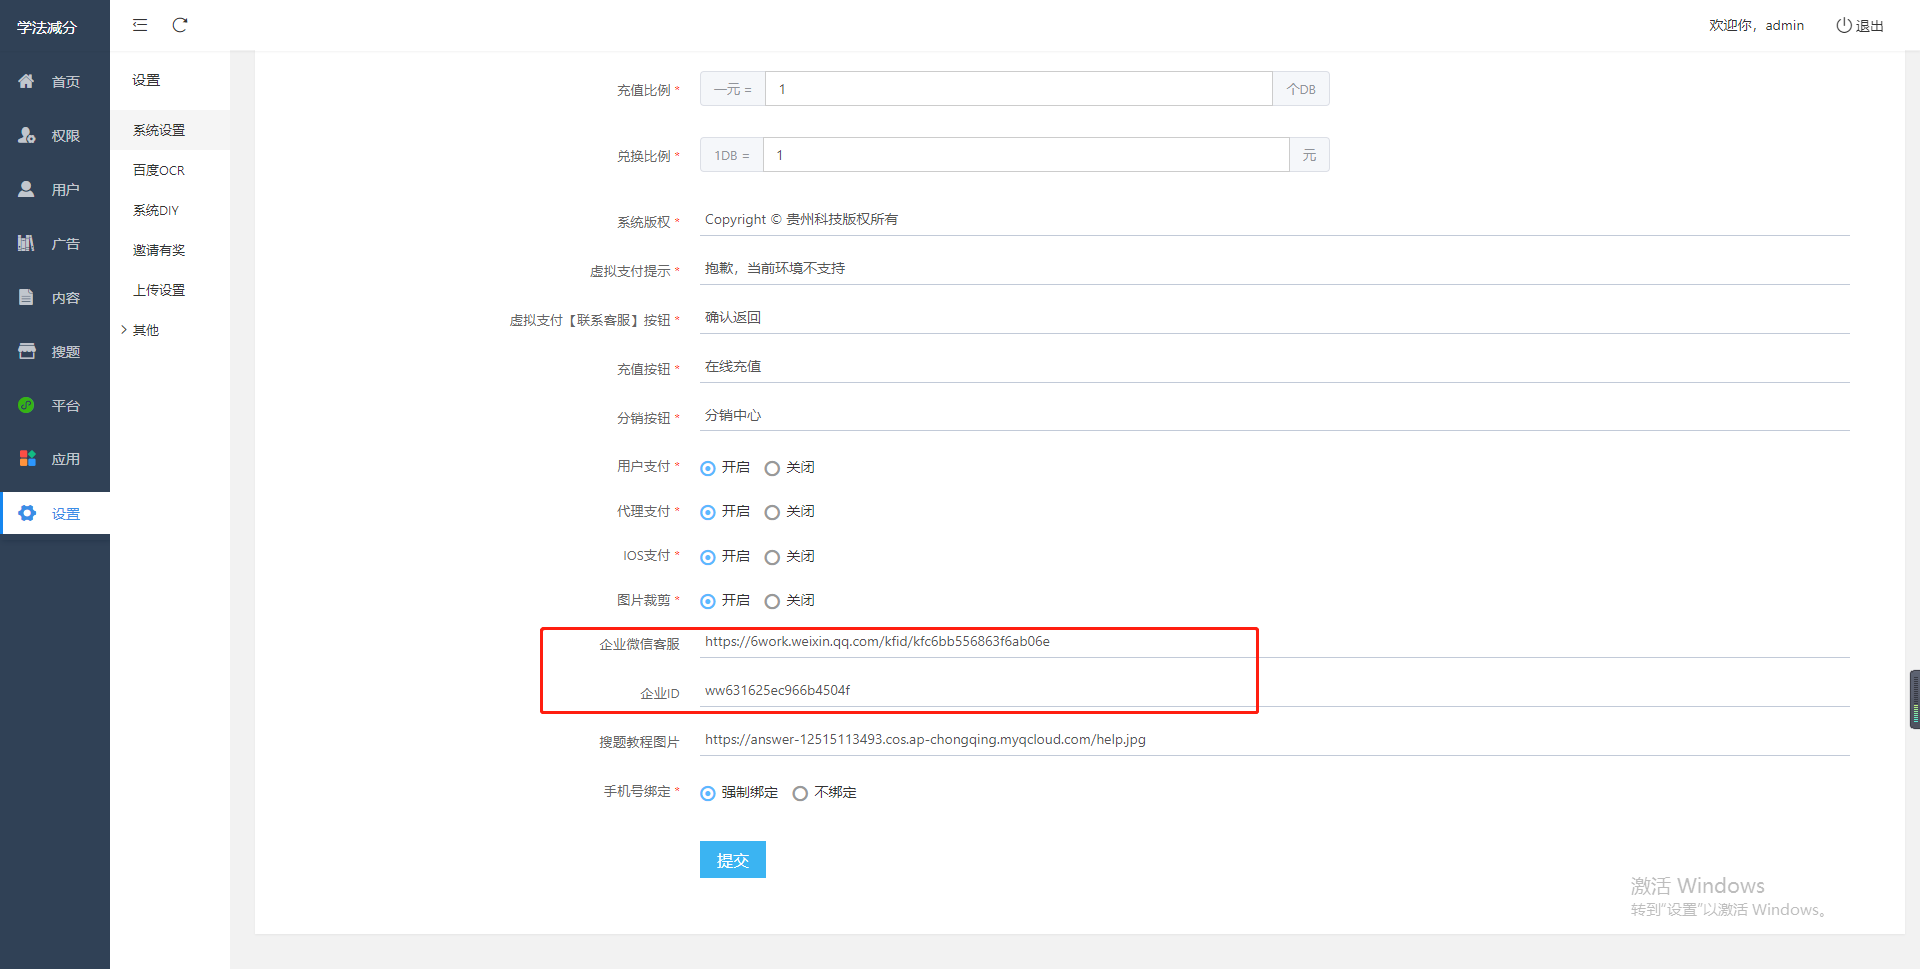
Task: Select 关闭 for IOS支付
Action: pos(772,557)
